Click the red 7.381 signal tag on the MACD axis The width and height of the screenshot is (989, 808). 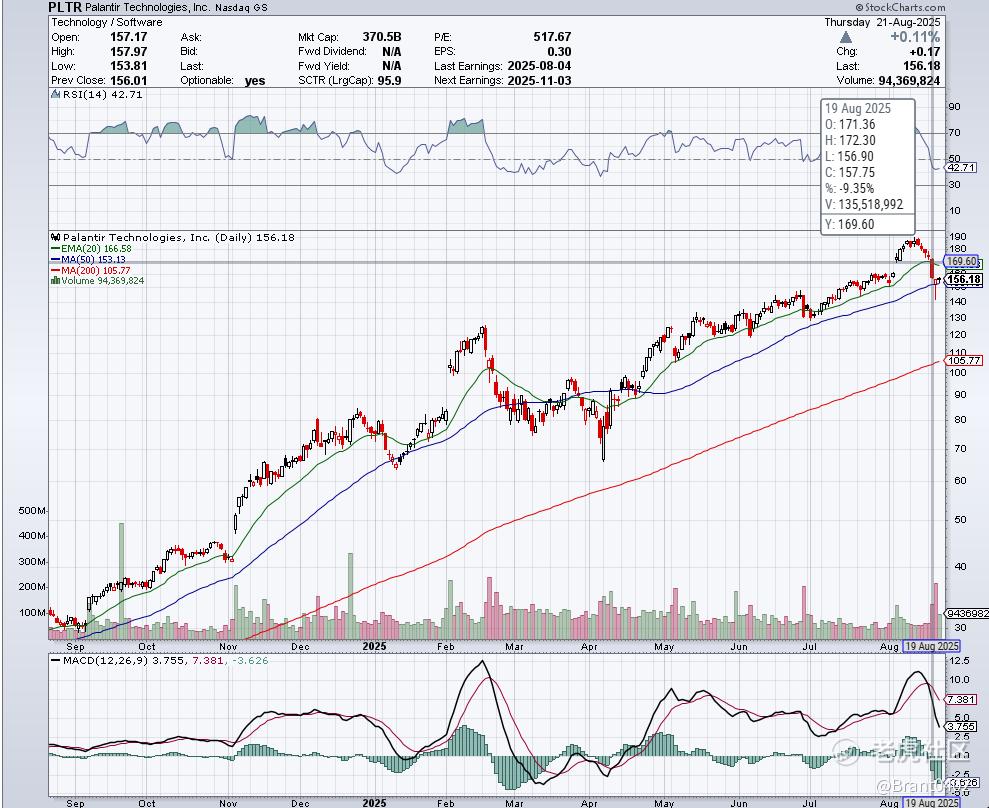(962, 700)
